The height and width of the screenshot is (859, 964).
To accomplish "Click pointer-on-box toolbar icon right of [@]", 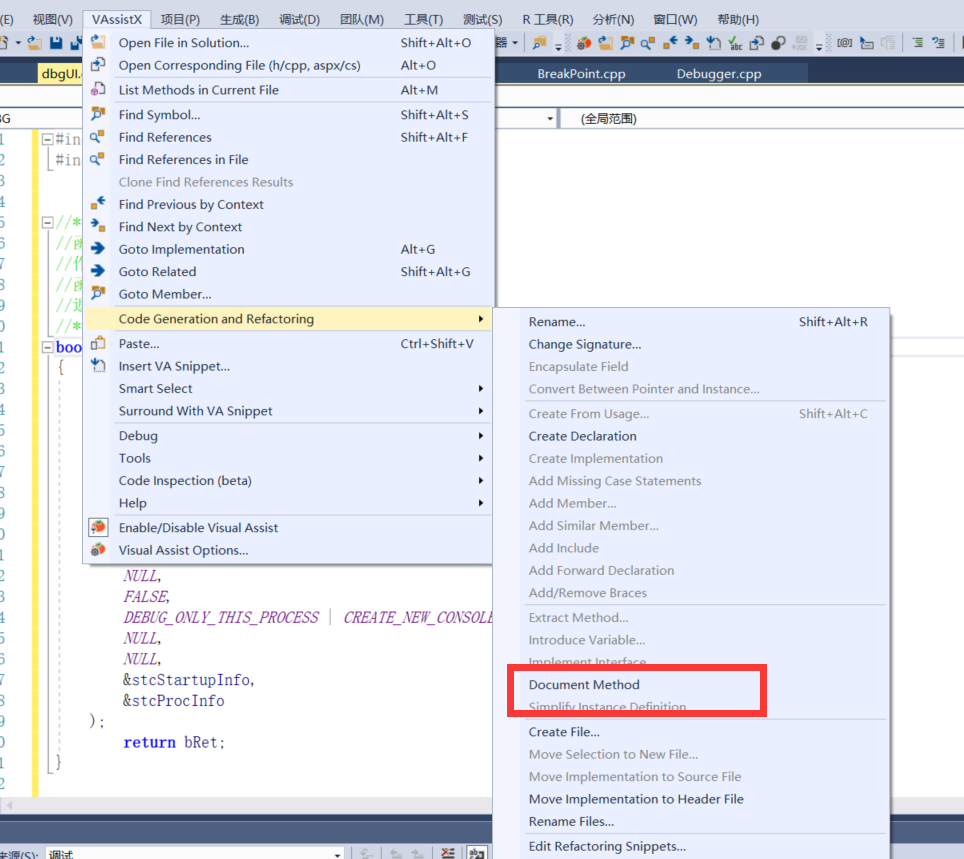I will pos(867,43).
